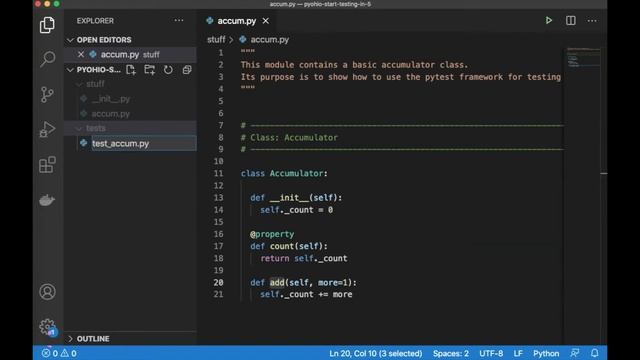Collapse all folders in Explorer
640x360 pixels.
pos(187,70)
